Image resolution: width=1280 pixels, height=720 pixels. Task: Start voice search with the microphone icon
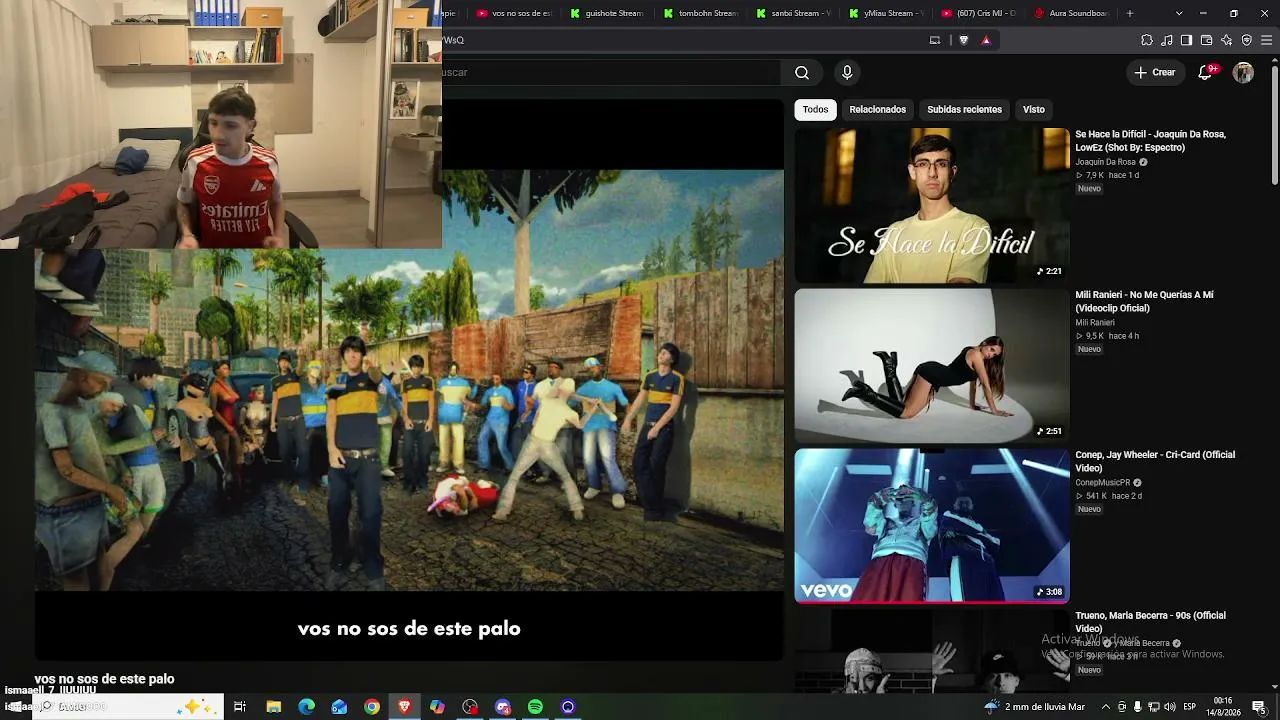[x=847, y=72]
